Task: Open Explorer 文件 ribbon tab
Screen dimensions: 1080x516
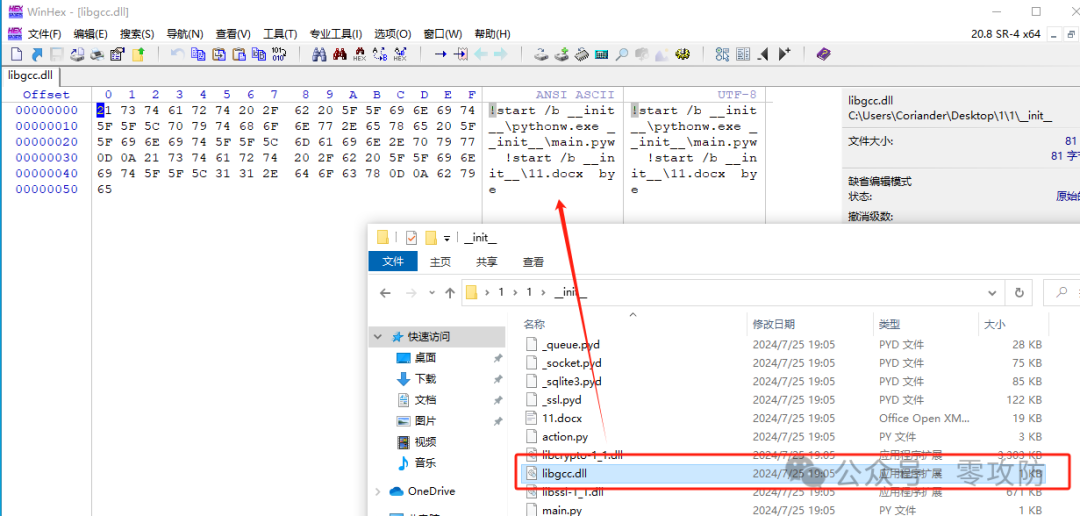Action: (393, 261)
